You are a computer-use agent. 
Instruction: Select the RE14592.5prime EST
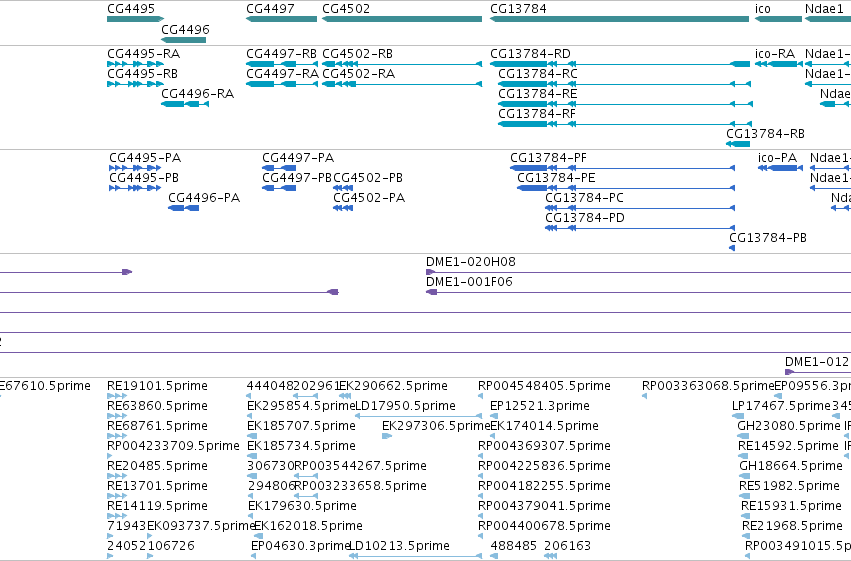coord(743,456)
